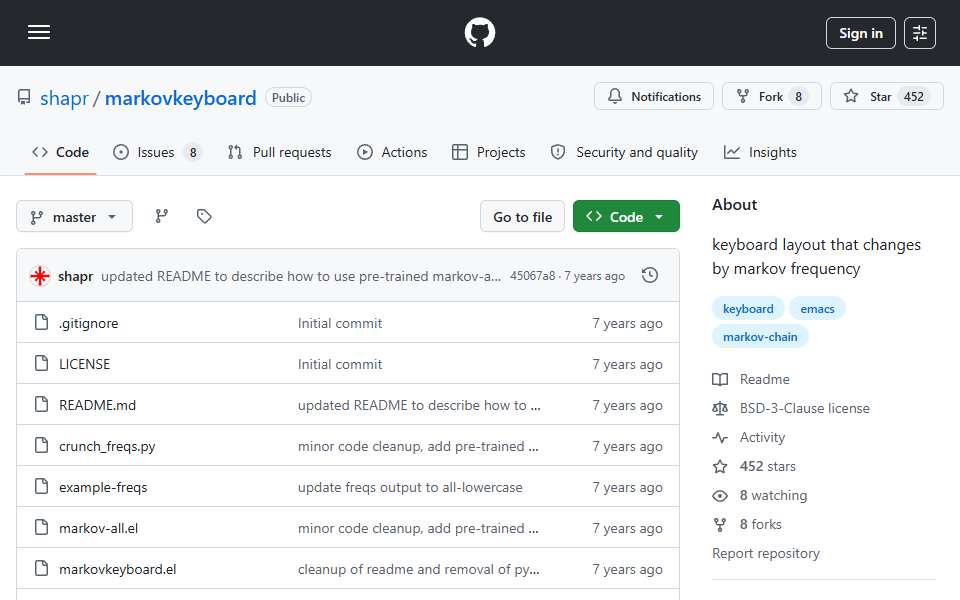Open the markovkeyboard repository link
The width and height of the screenshot is (960, 600).
pos(181,98)
